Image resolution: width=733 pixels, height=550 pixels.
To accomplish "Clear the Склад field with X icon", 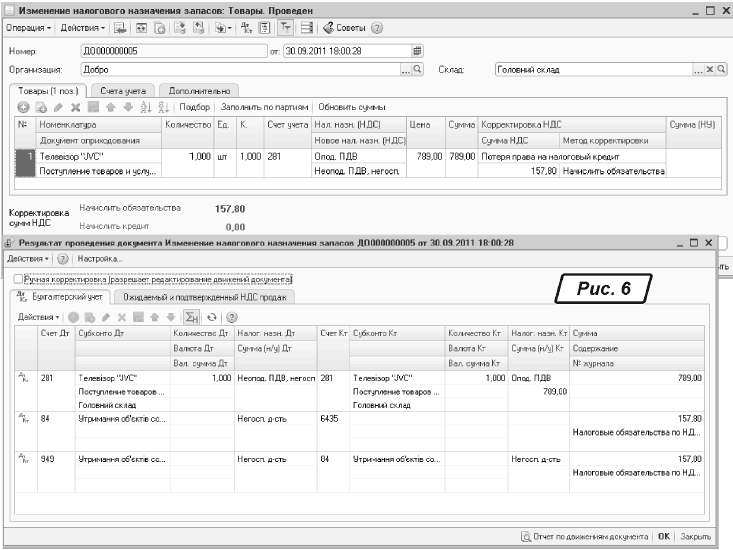I will click(x=708, y=70).
